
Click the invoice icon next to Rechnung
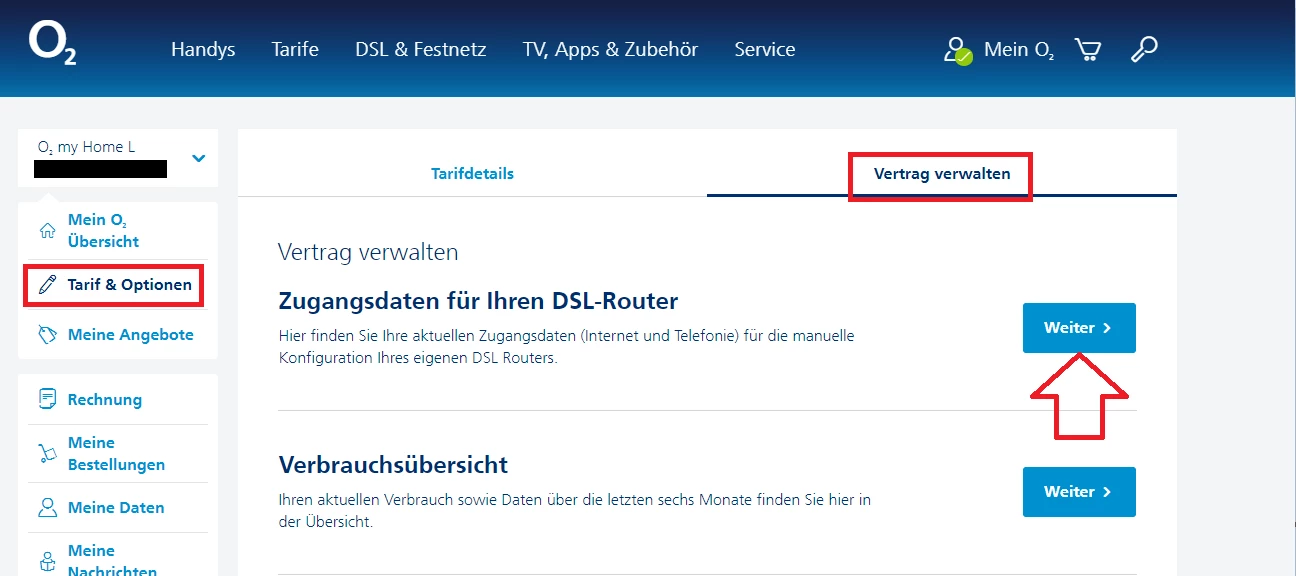coord(47,399)
